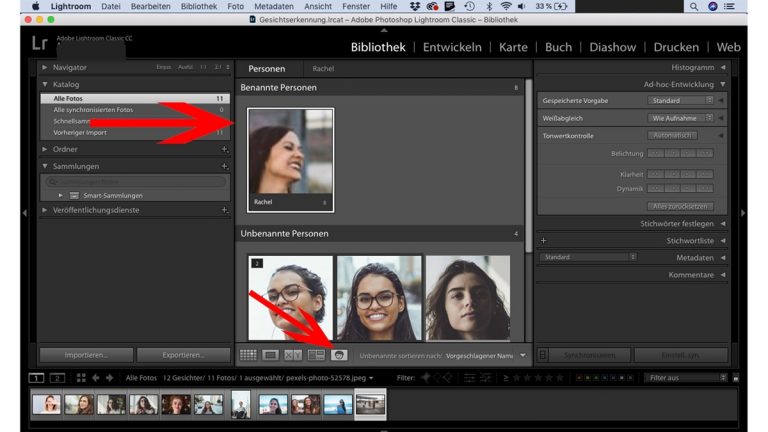This screenshot has height=432, width=768.
Task: Go back with filmstrip left arrow
Action: point(96,378)
